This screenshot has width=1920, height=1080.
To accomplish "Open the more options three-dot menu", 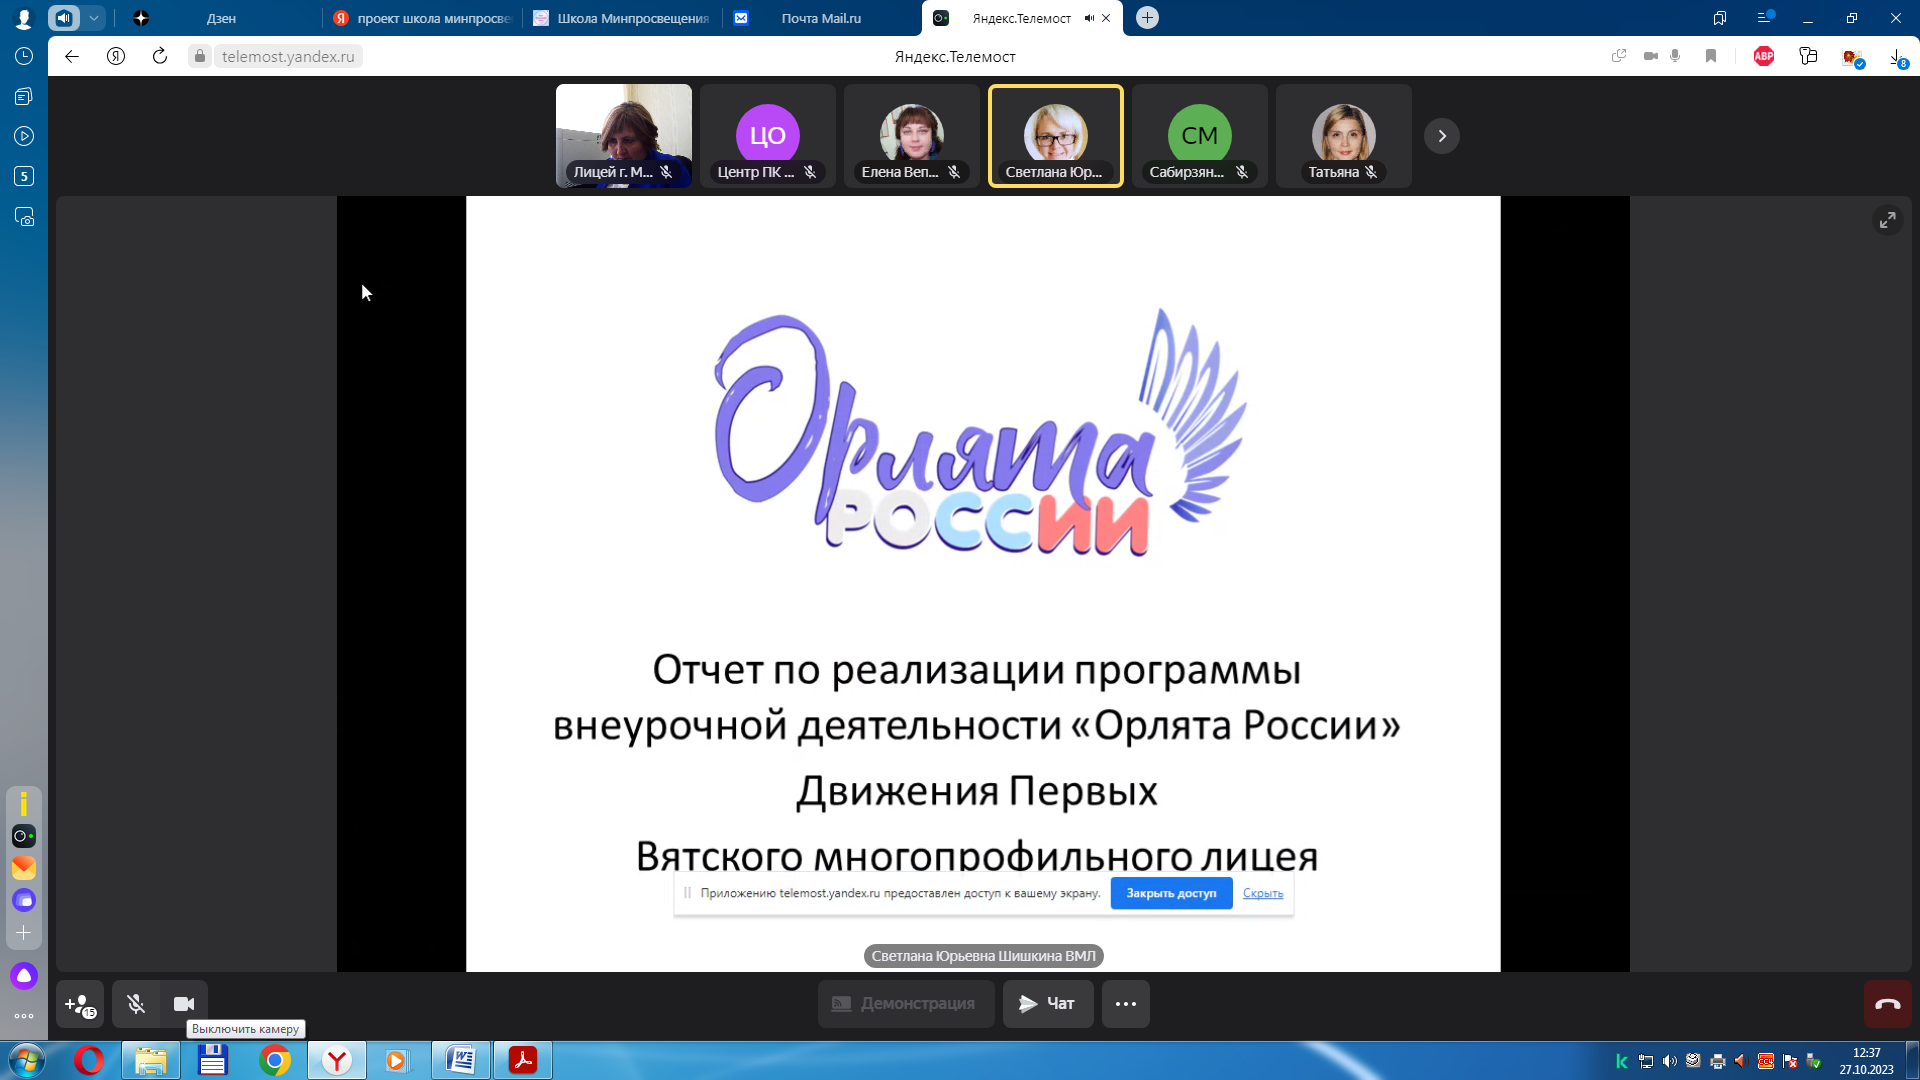I will click(x=1126, y=1004).
